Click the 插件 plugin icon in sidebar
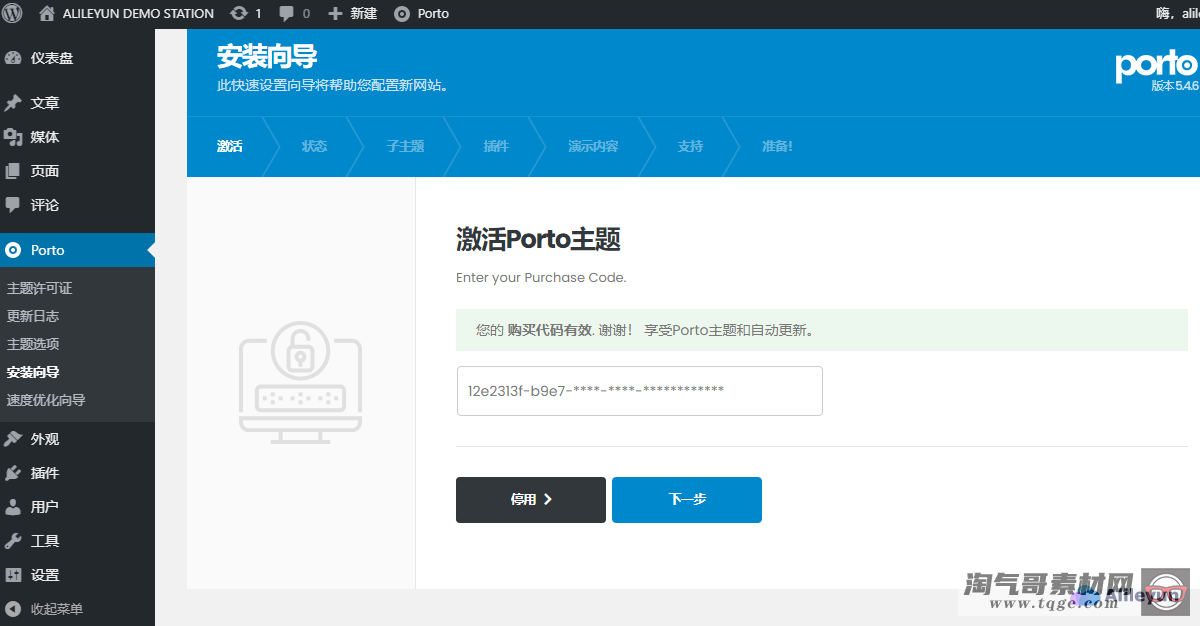 pyautogui.click(x=13, y=473)
